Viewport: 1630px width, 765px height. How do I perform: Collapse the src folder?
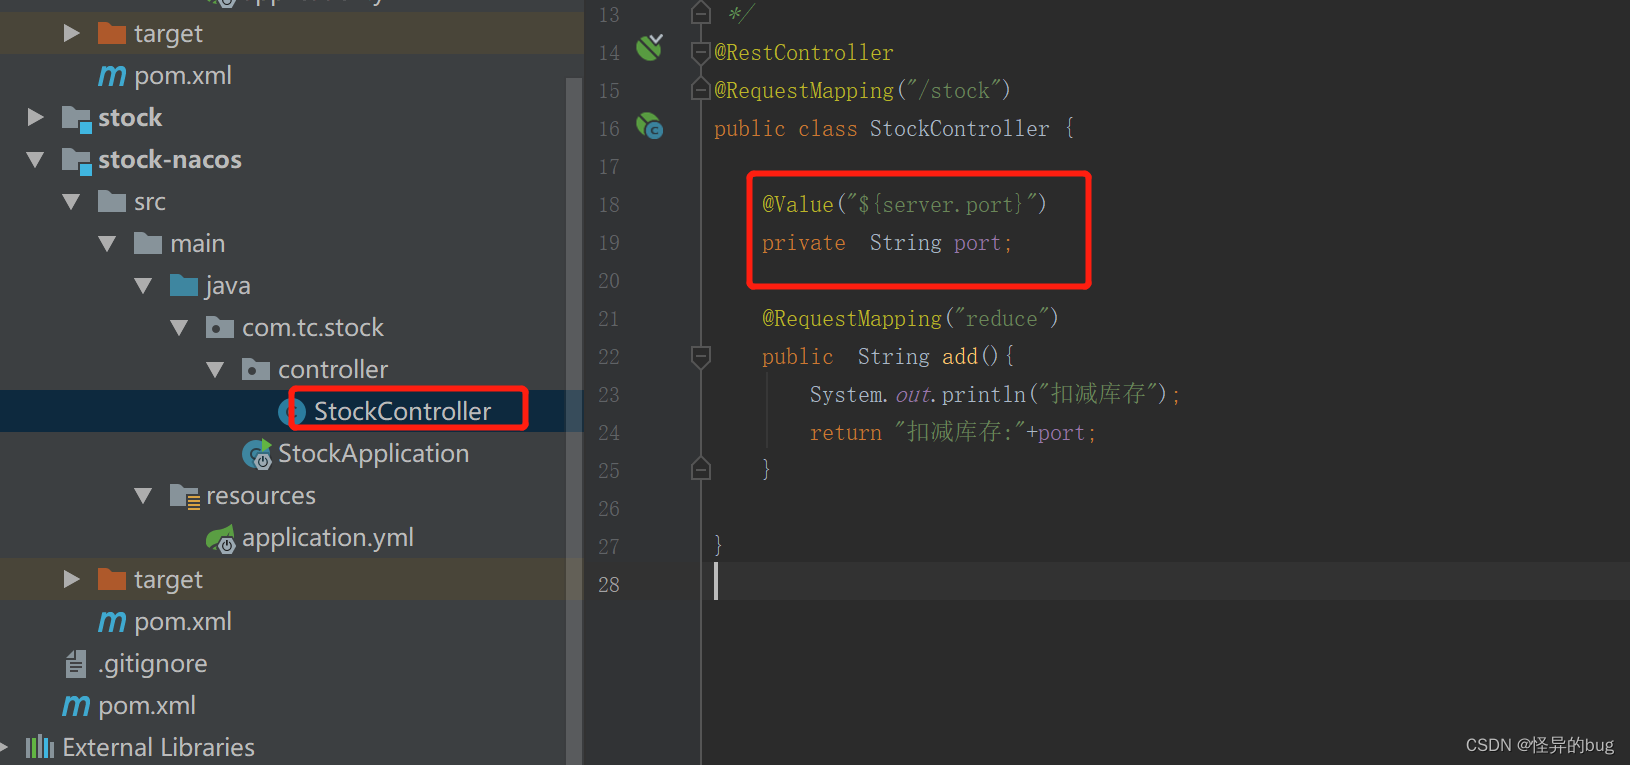(x=71, y=202)
